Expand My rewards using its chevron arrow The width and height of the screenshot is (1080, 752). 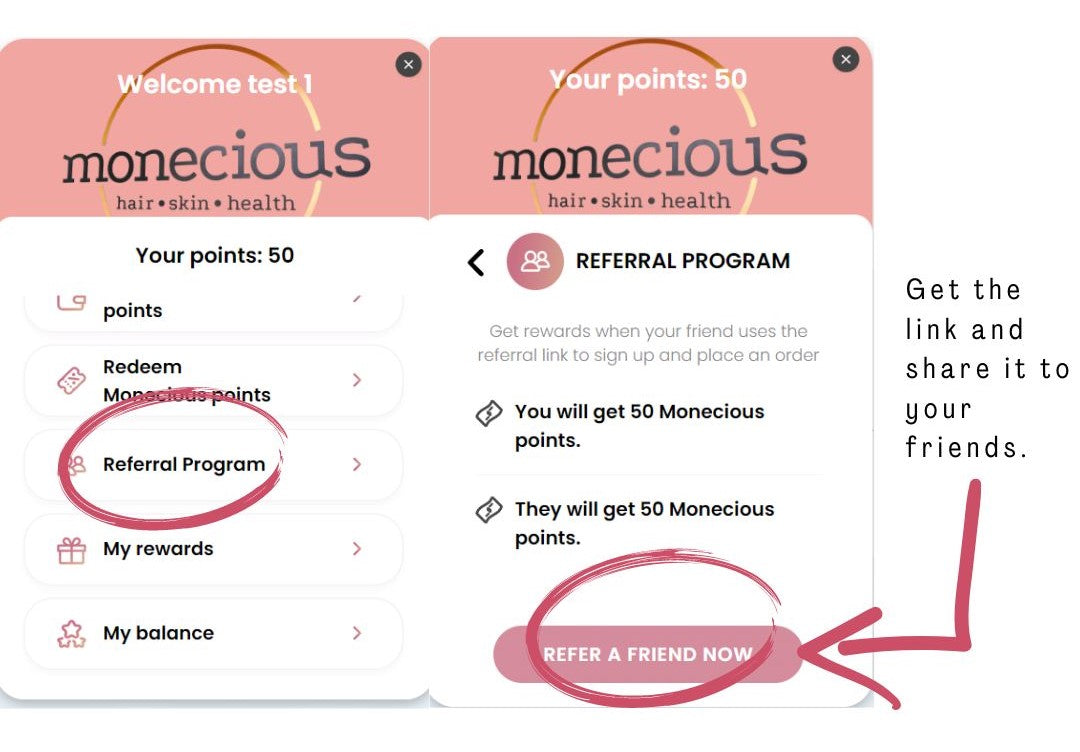(x=357, y=549)
